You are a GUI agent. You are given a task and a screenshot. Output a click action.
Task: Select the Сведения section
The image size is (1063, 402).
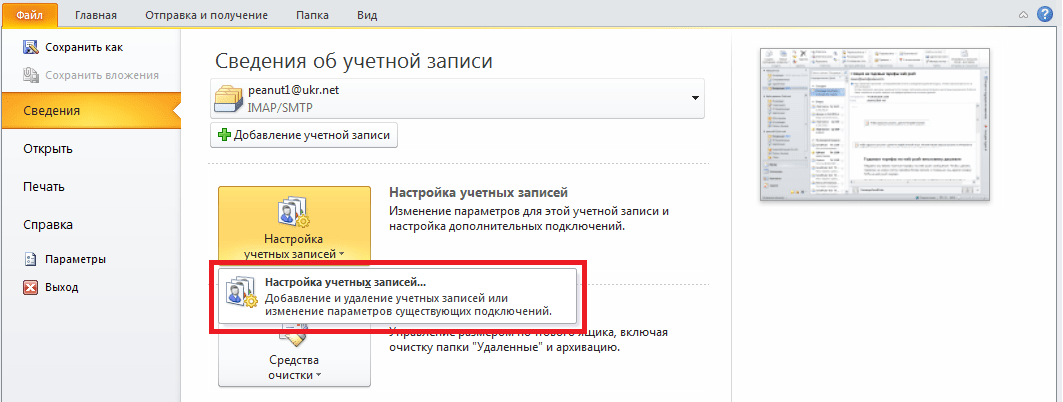91,110
